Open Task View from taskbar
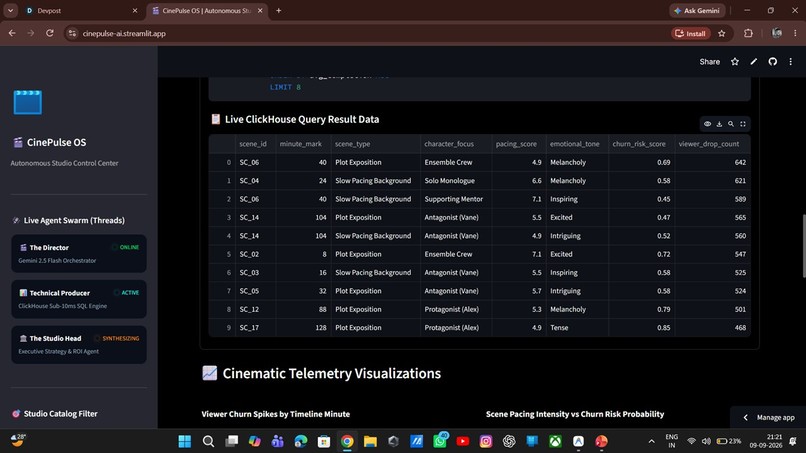Viewport: 806px width, 453px height. [x=232, y=441]
